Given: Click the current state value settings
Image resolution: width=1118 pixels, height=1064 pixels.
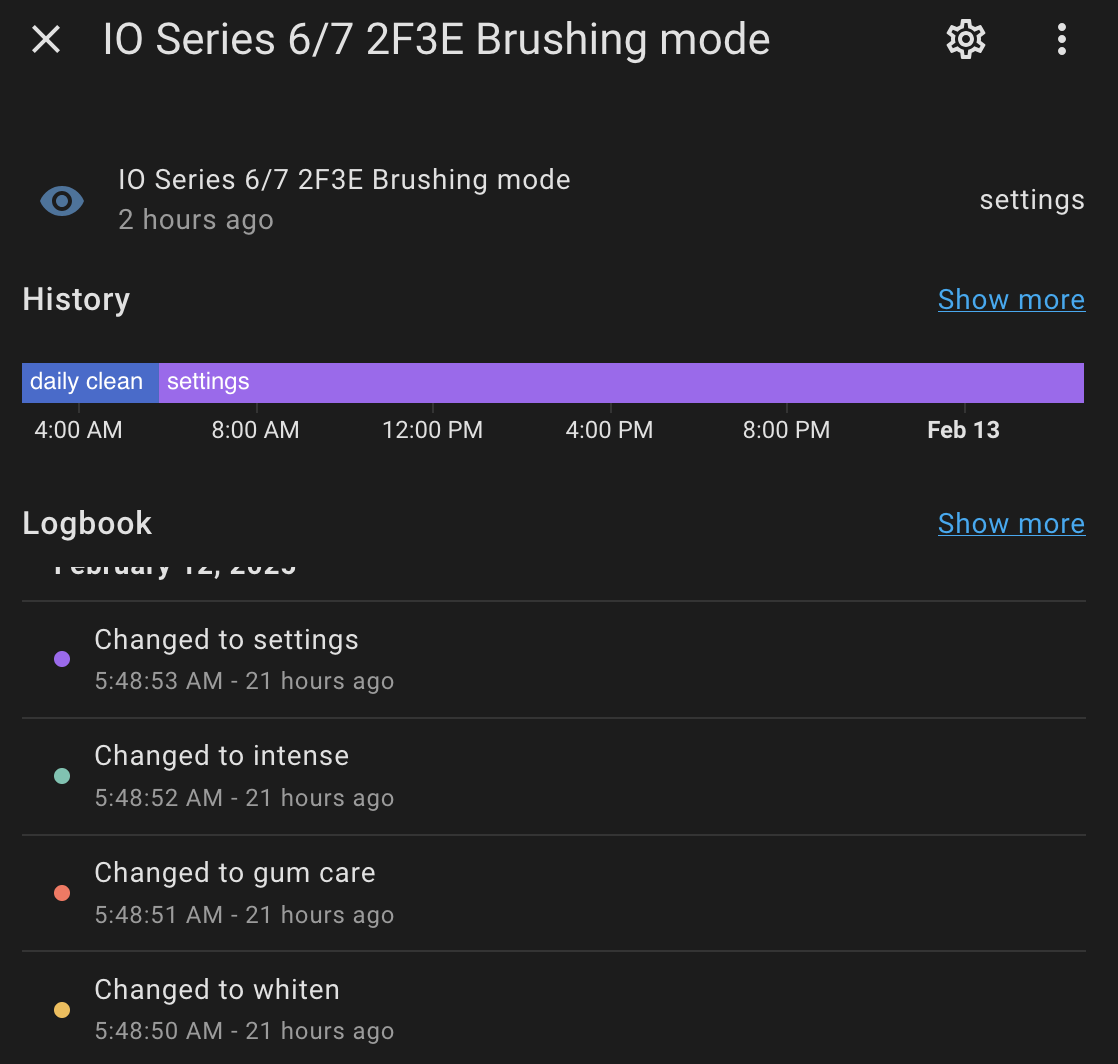Looking at the screenshot, I should (1032, 200).
